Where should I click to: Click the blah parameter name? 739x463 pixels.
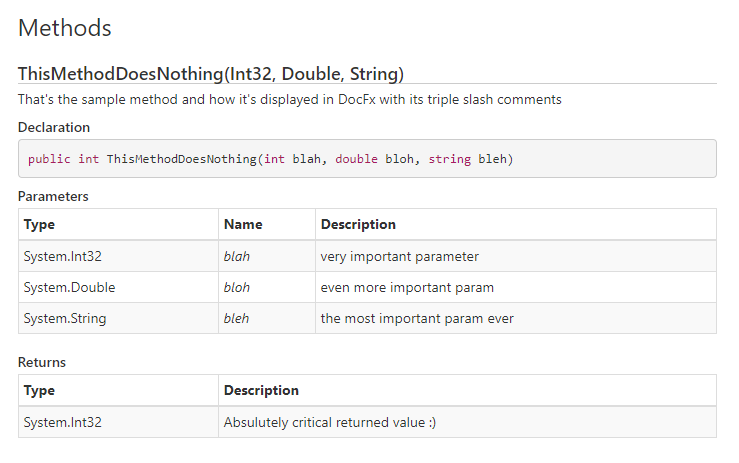(237, 256)
